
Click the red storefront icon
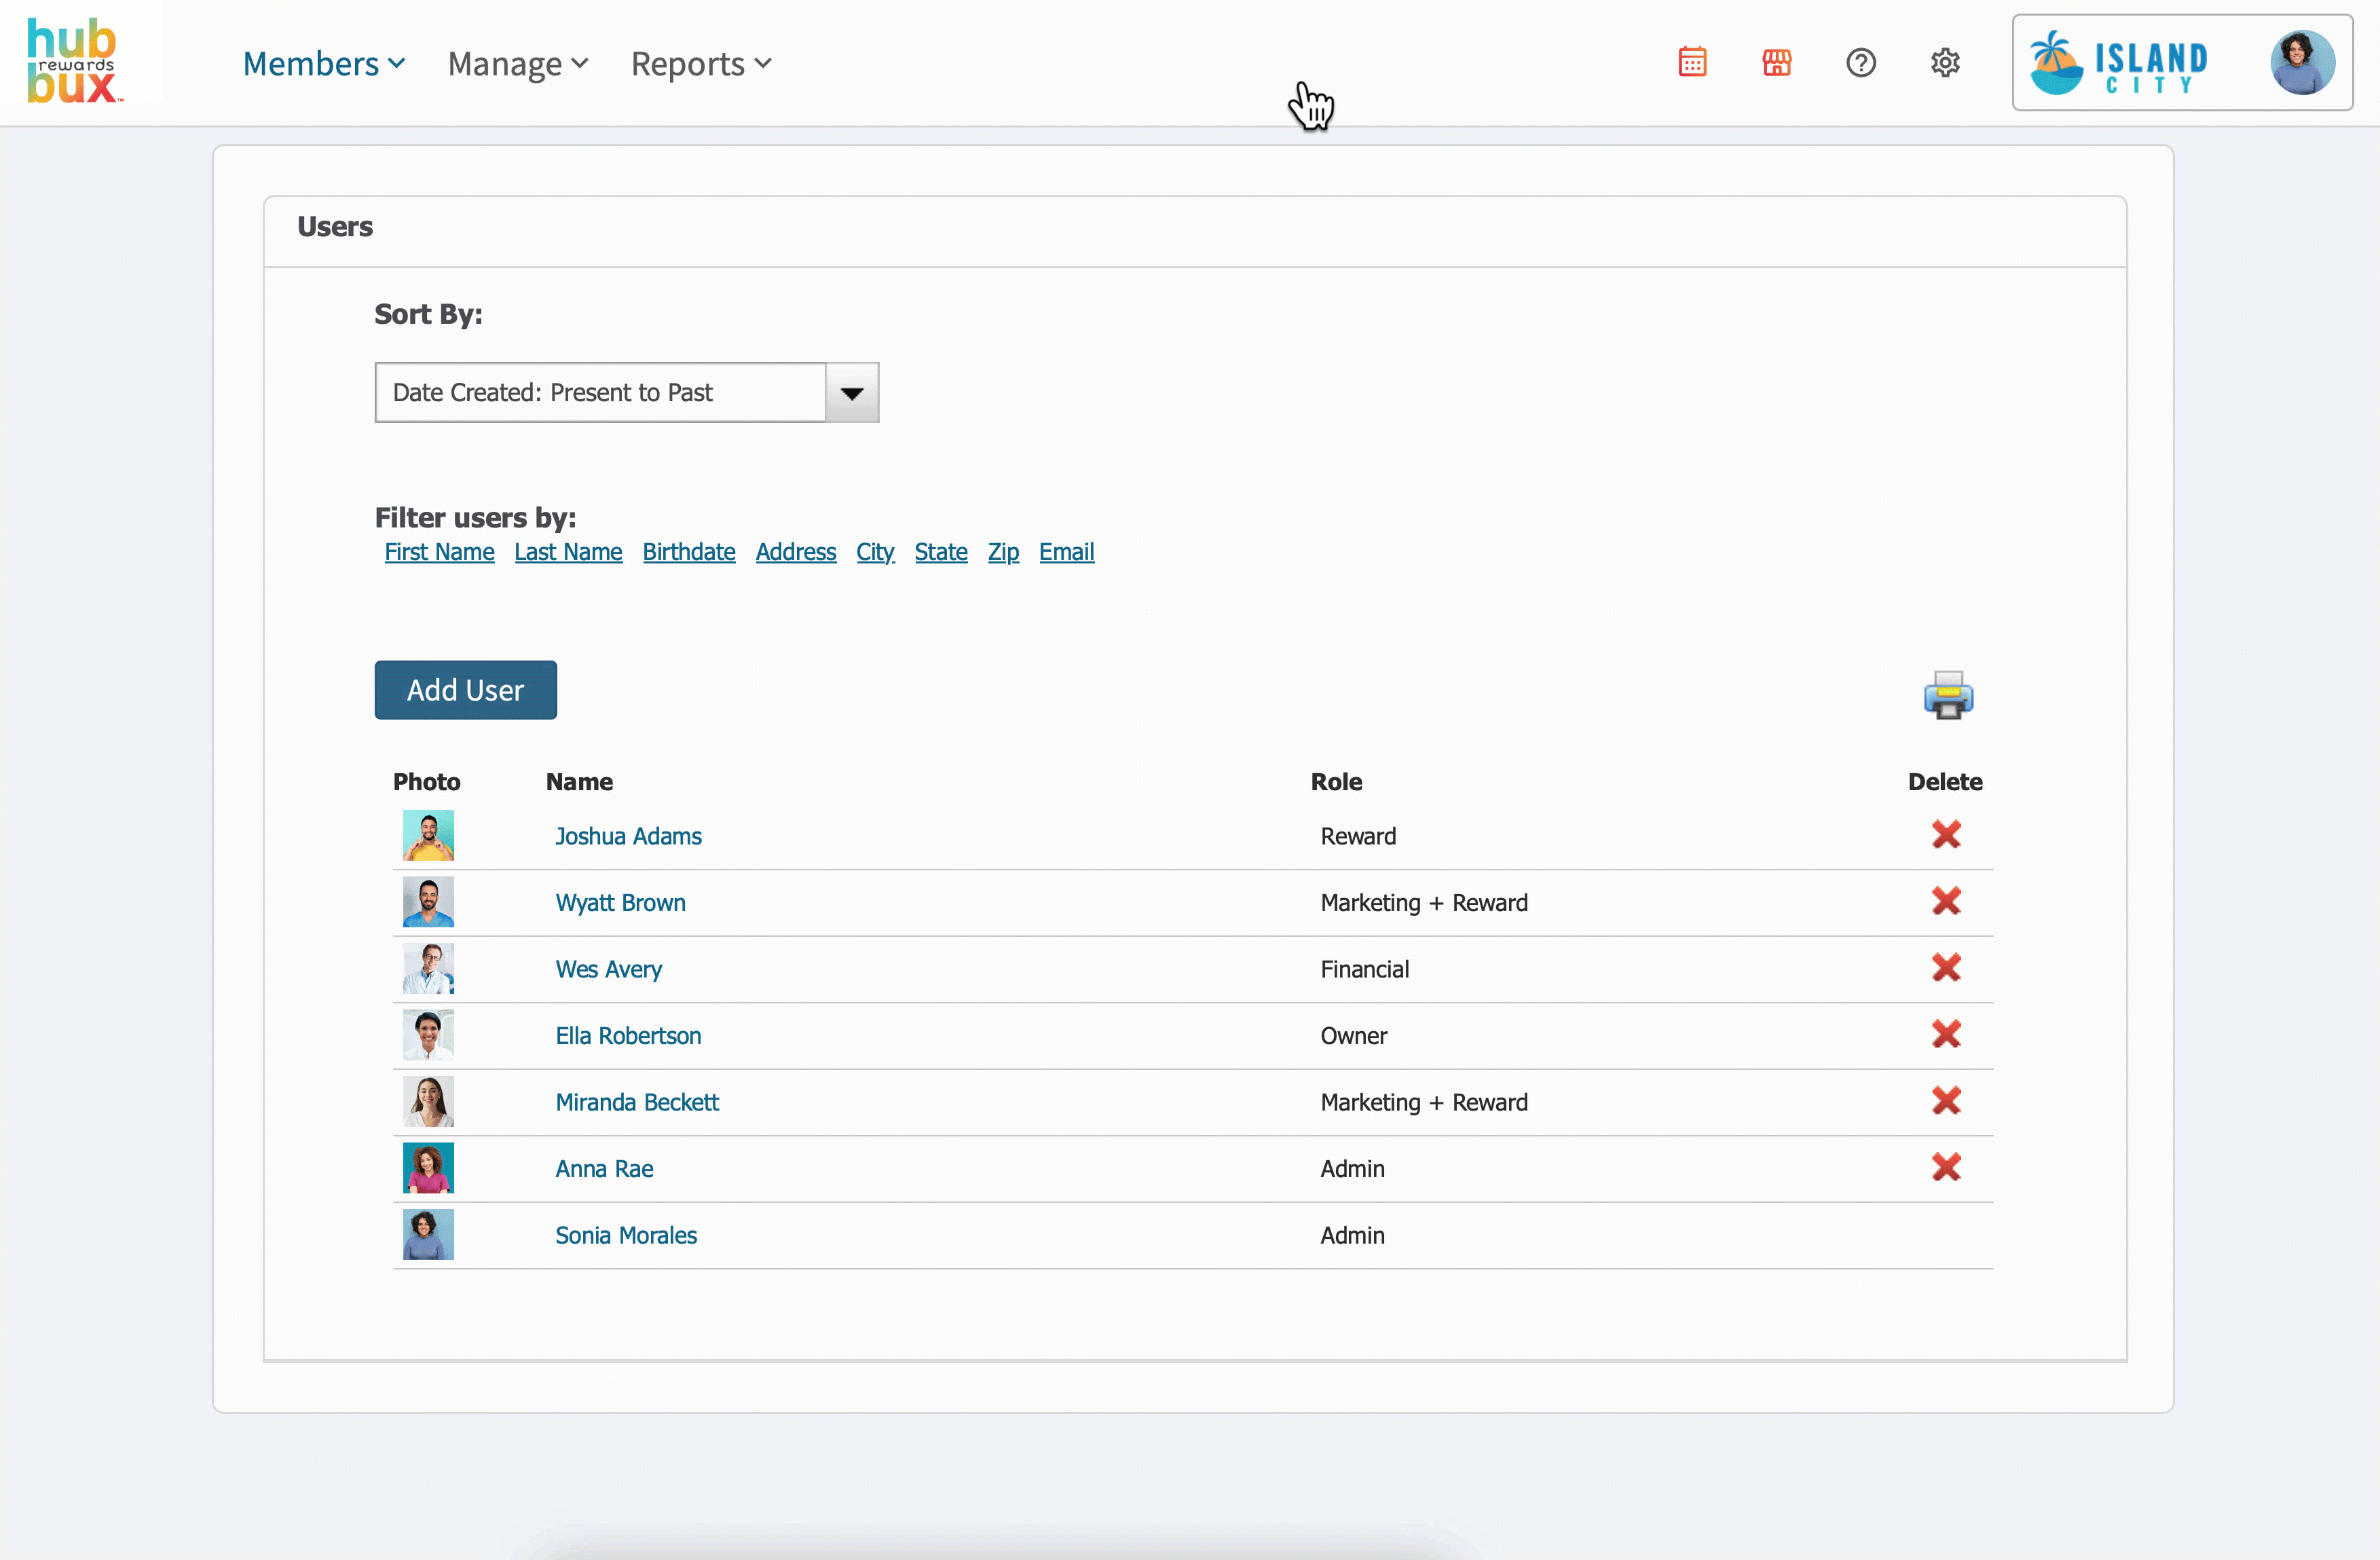[x=1776, y=63]
